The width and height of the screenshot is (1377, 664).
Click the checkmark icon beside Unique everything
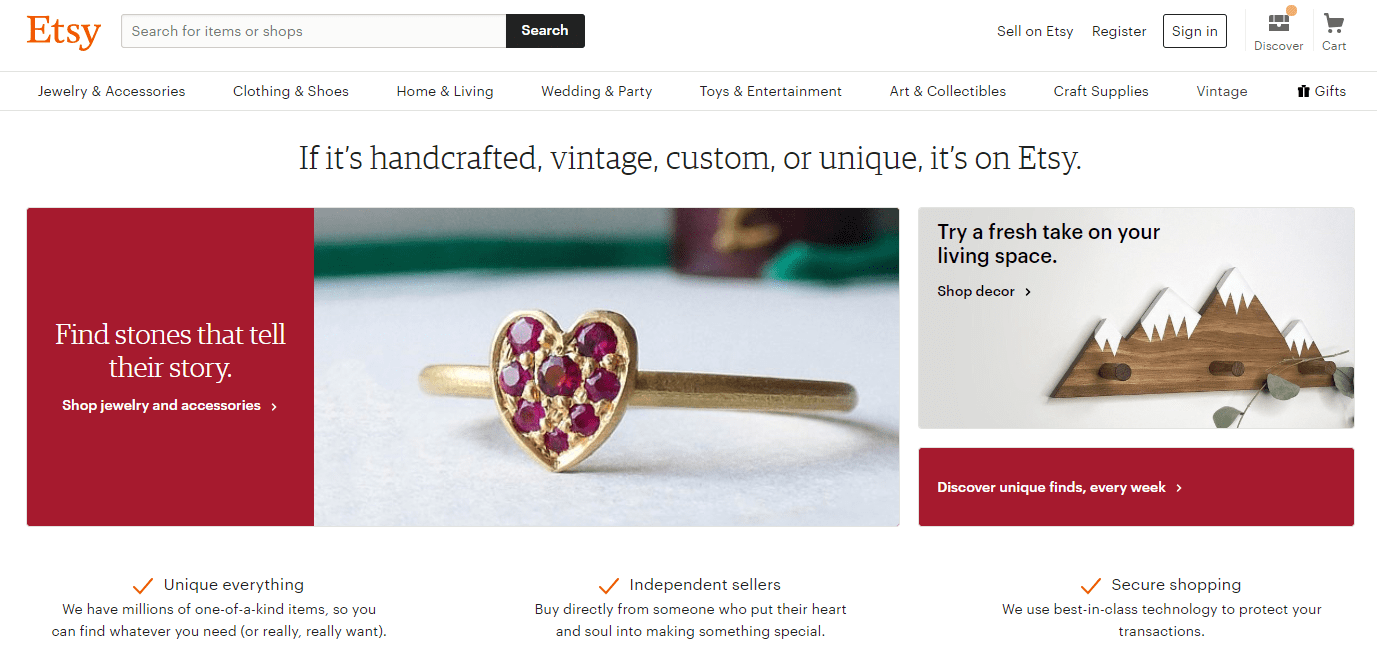(x=143, y=585)
